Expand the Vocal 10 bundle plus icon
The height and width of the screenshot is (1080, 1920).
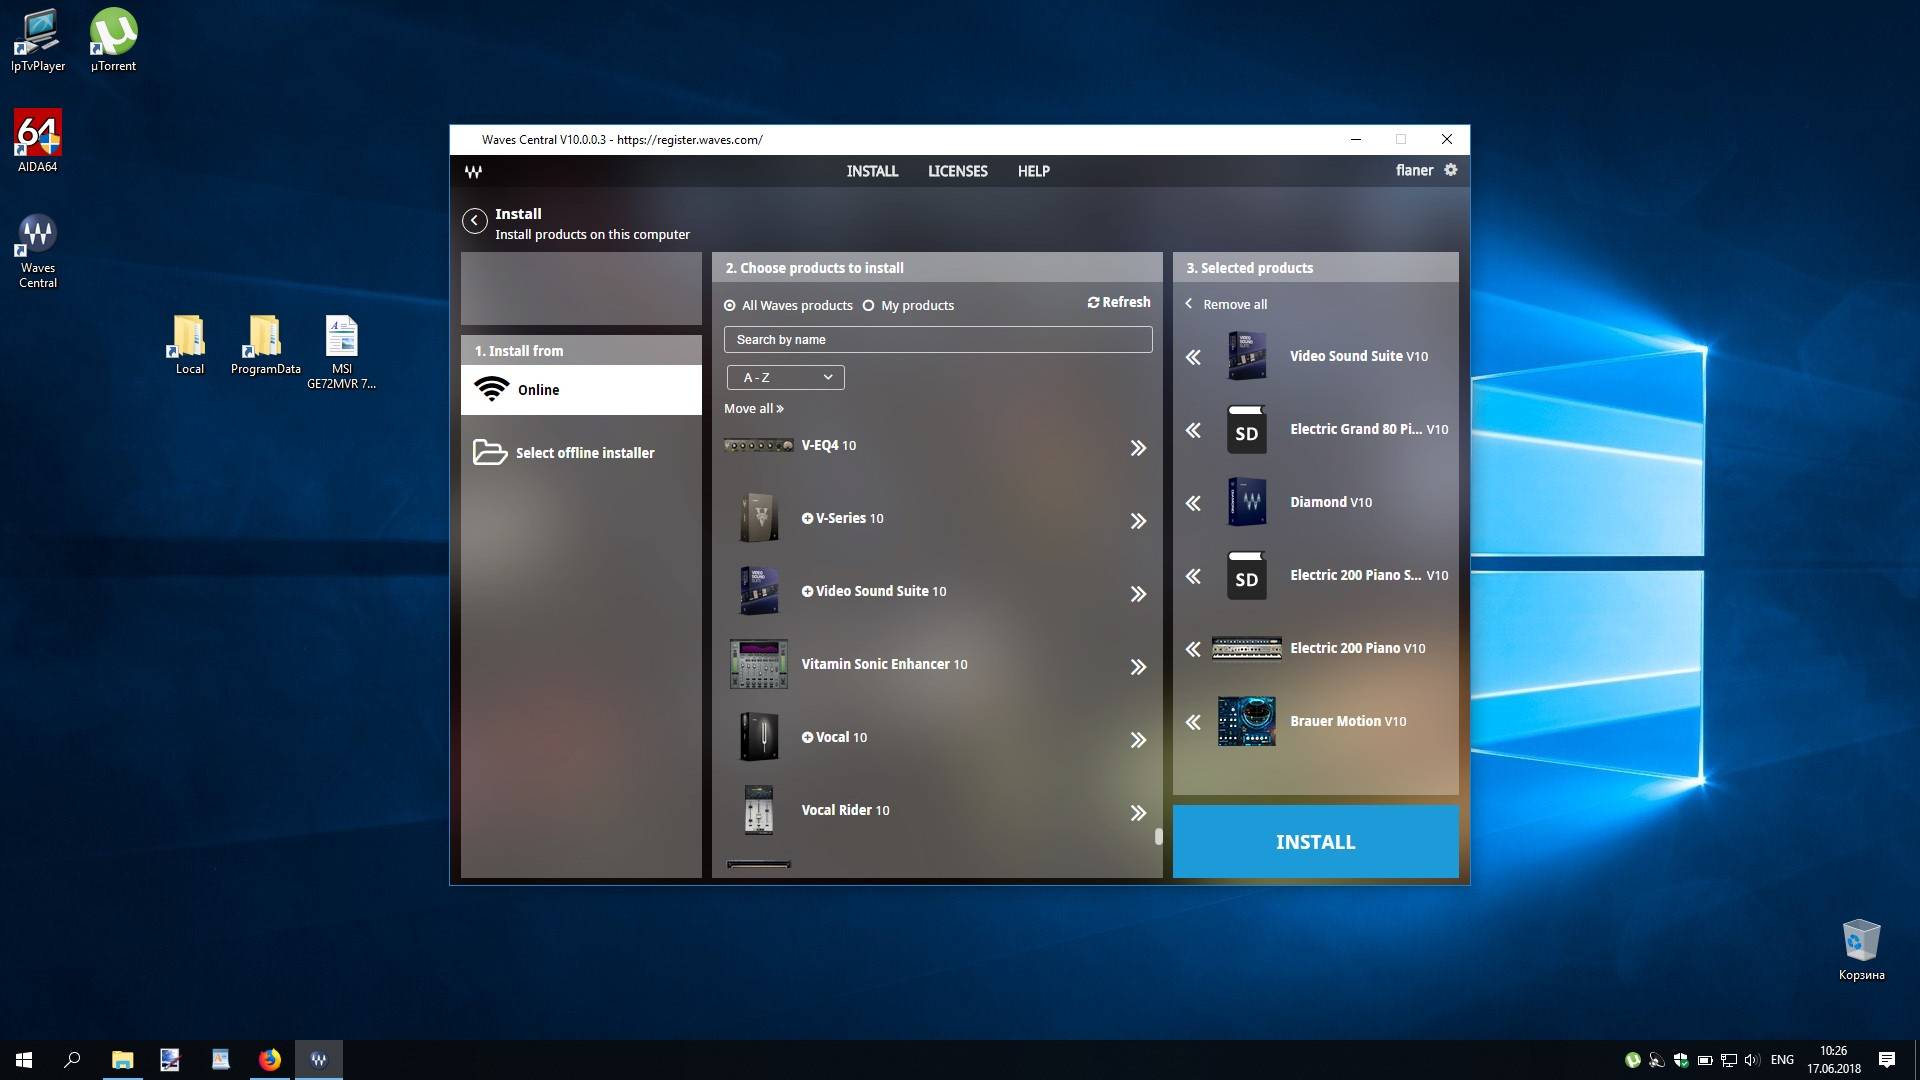[807, 737]
